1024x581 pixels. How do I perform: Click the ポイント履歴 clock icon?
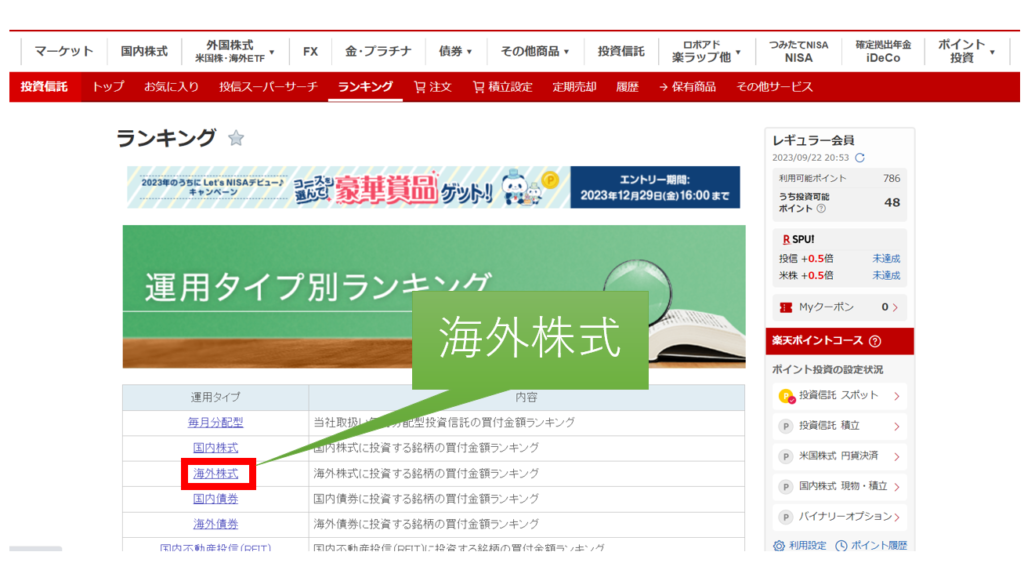tap(841, 546)
